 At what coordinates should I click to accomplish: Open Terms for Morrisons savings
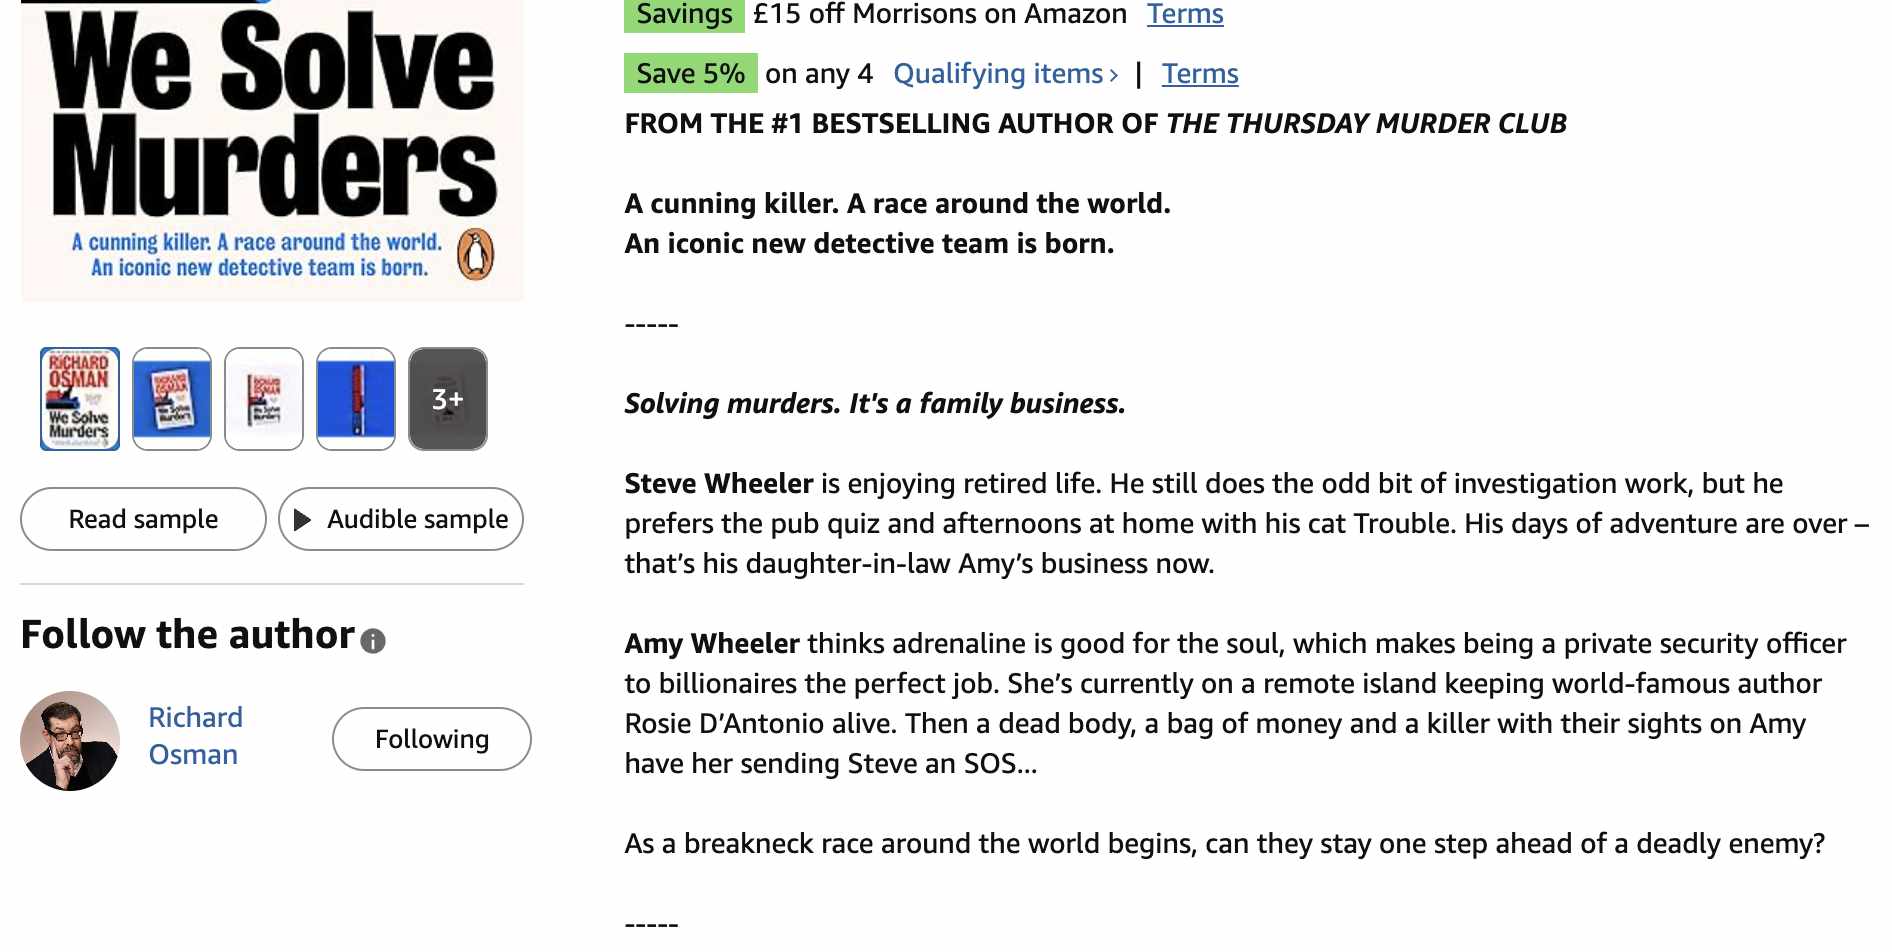pos(1185,14)
